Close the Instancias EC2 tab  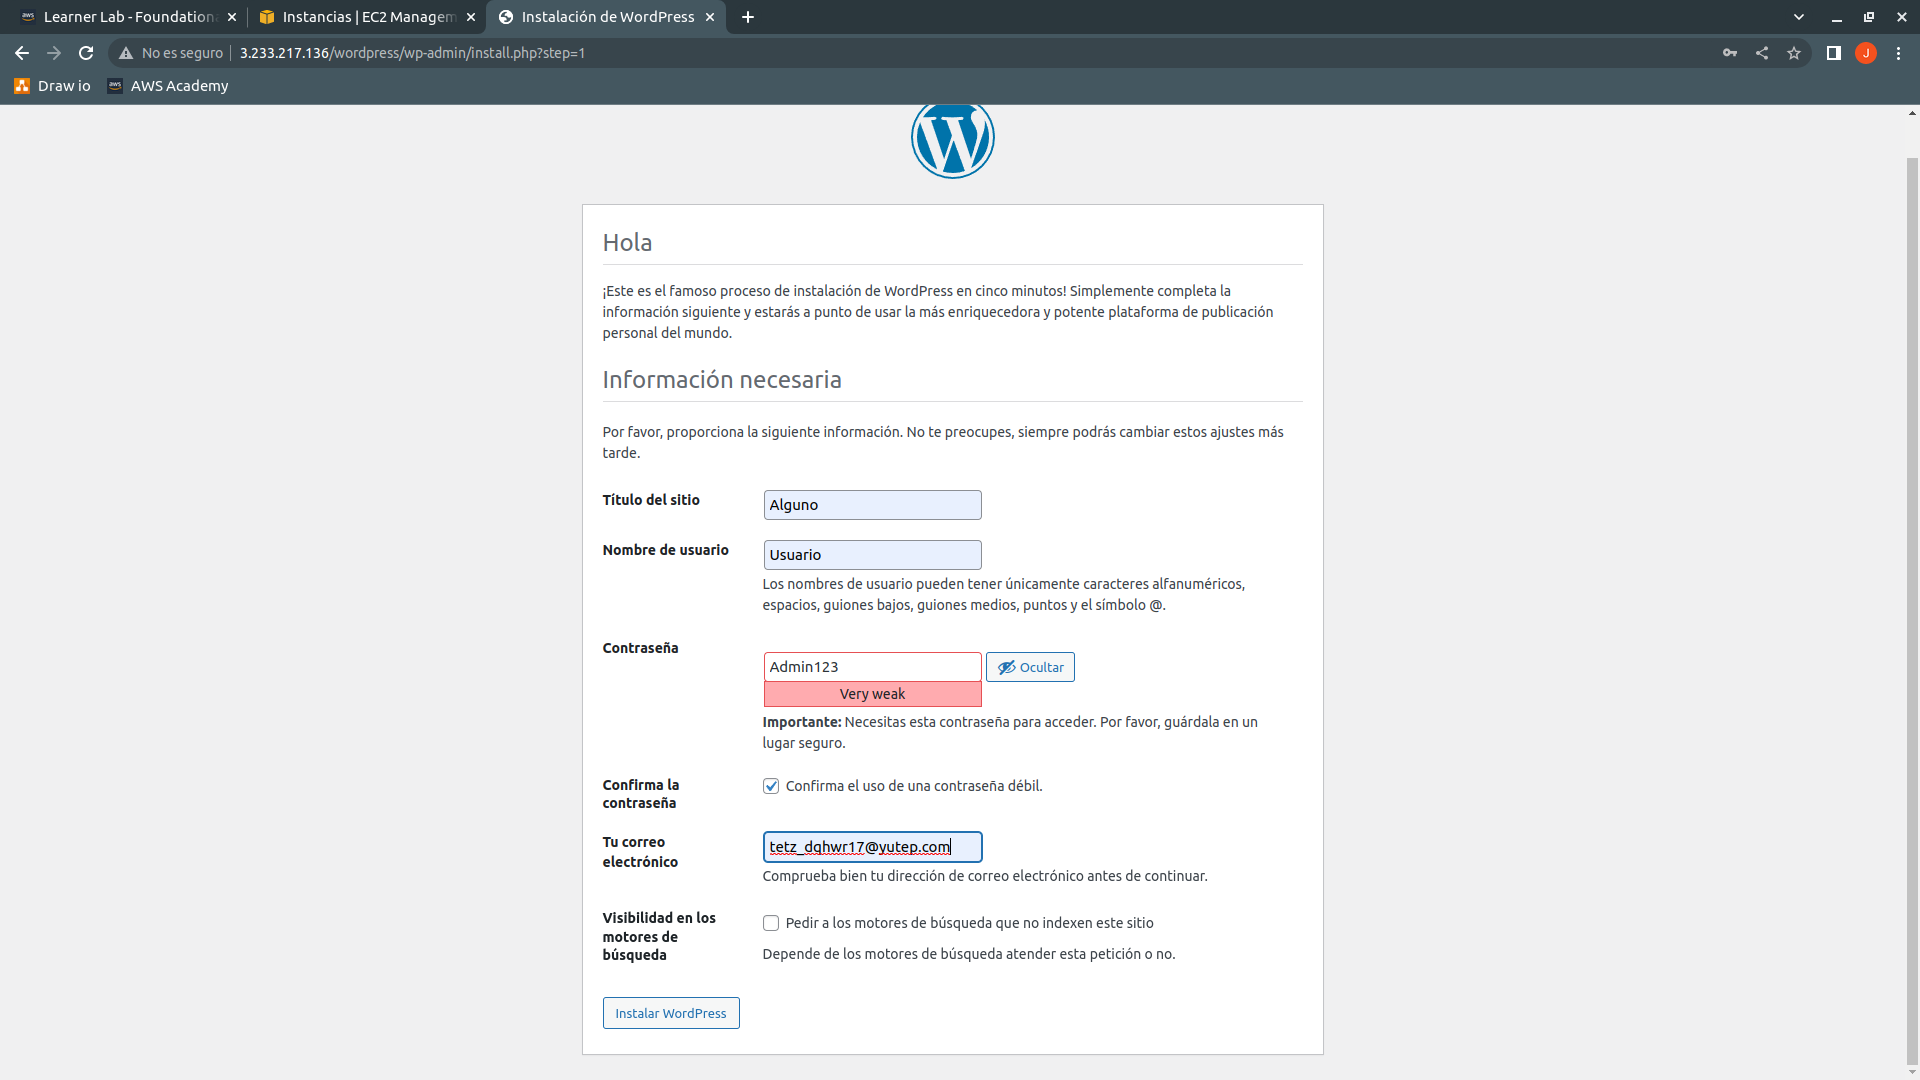point(471,17)
